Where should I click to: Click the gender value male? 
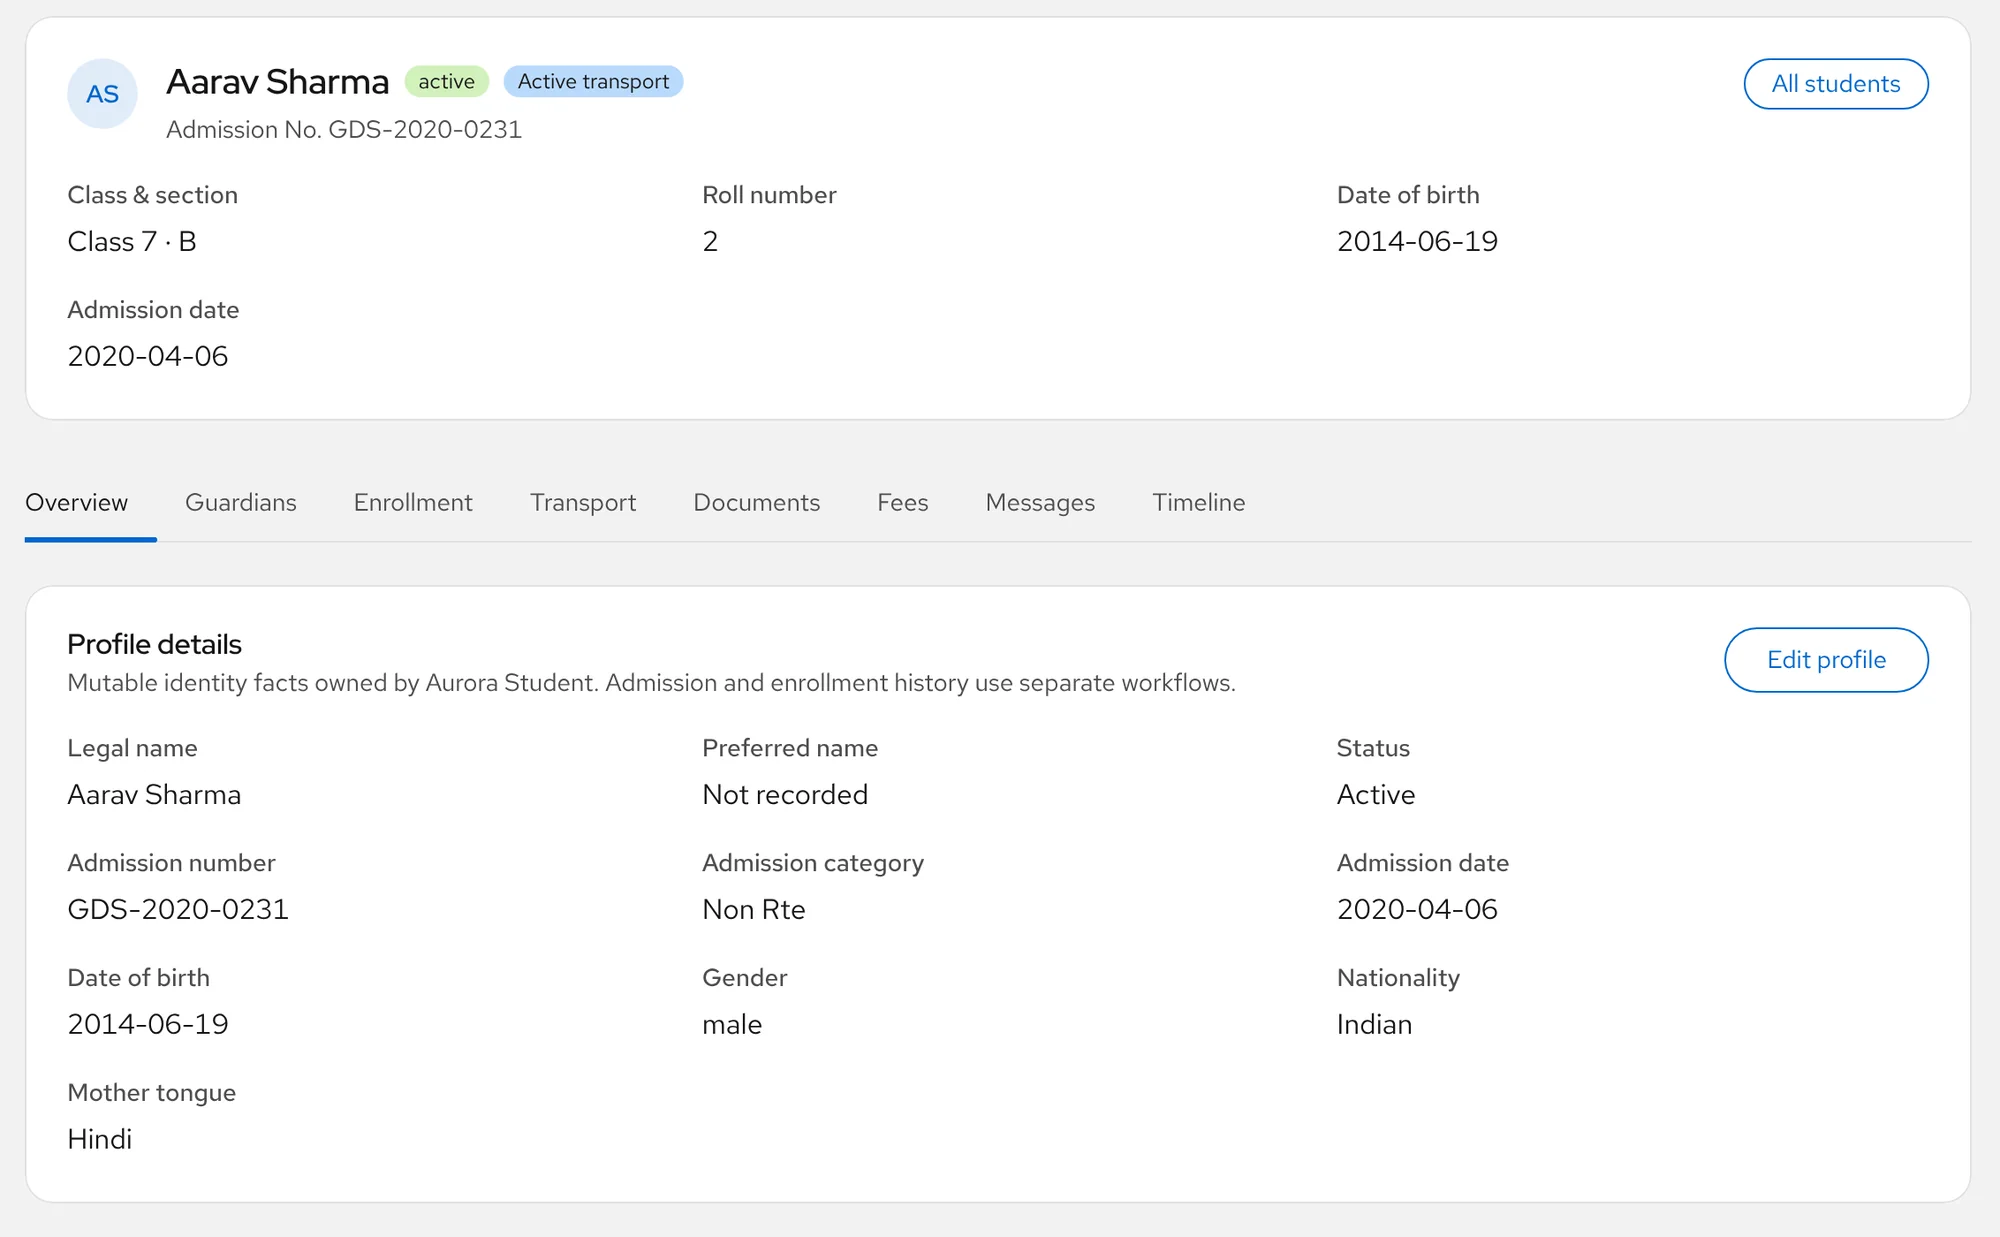tap(732, 1024)
